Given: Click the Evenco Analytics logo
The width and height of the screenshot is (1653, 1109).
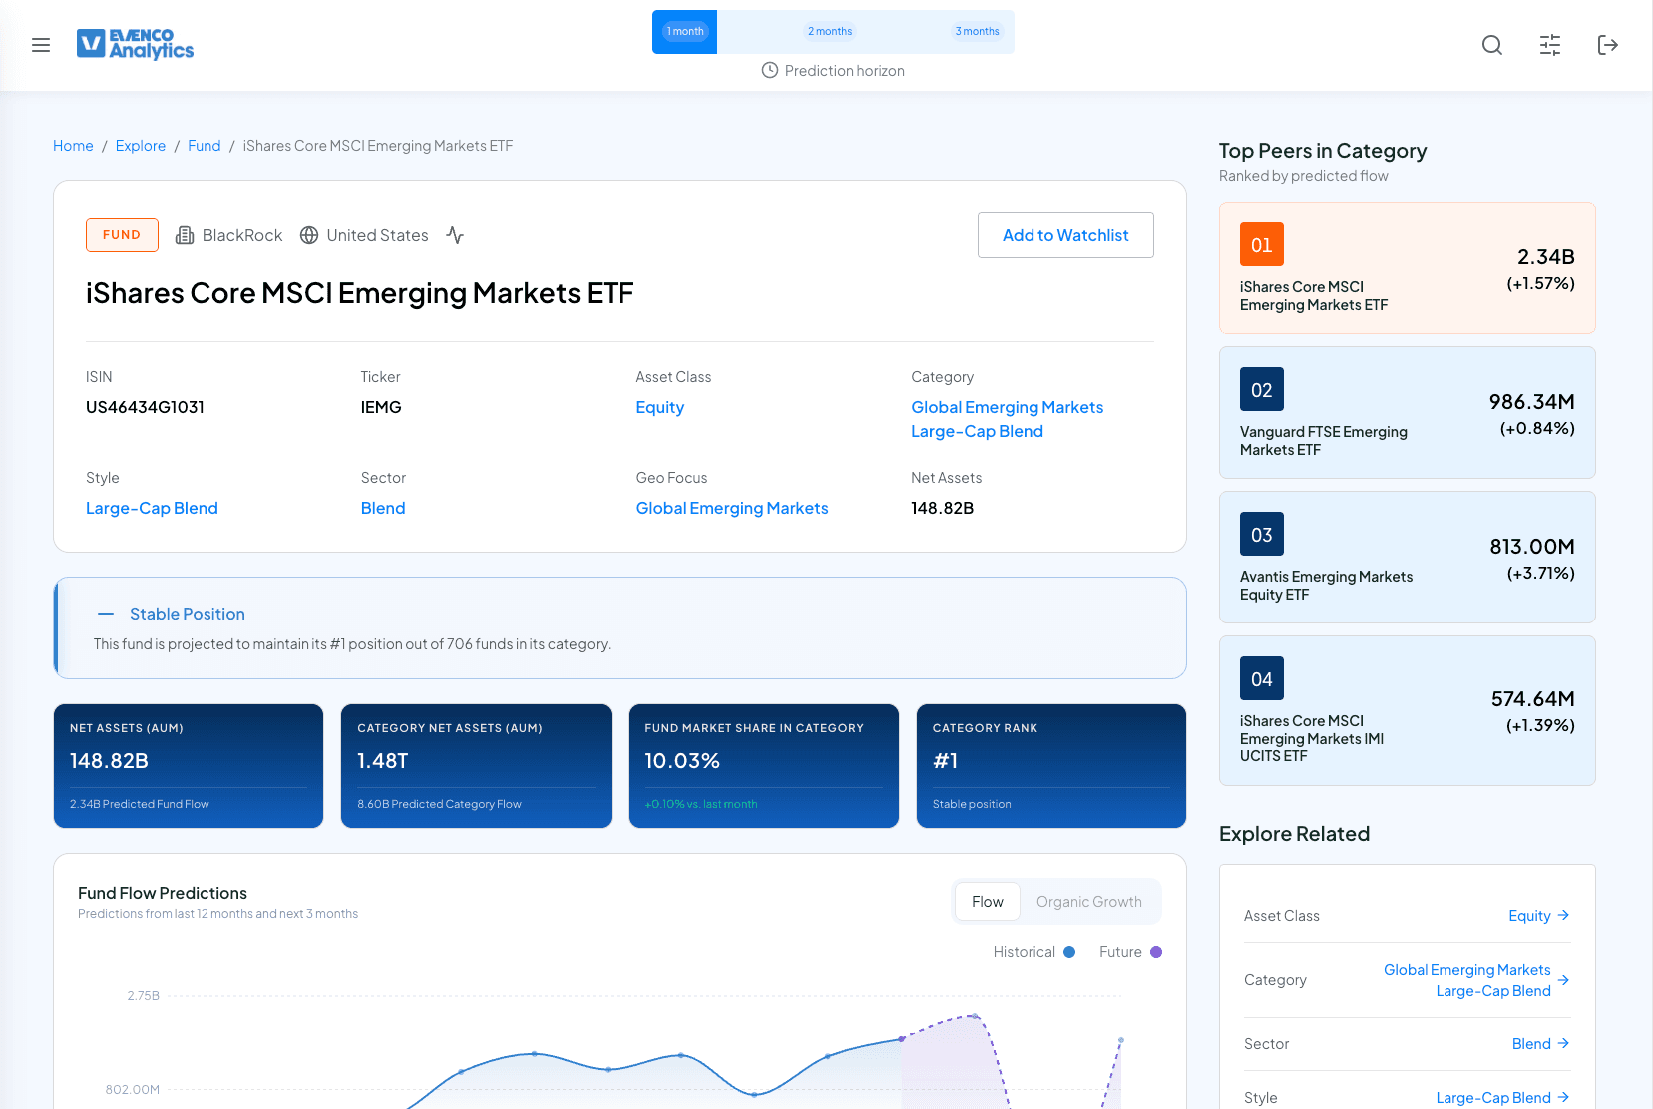Looking at the screenshot, I should 136,44.
